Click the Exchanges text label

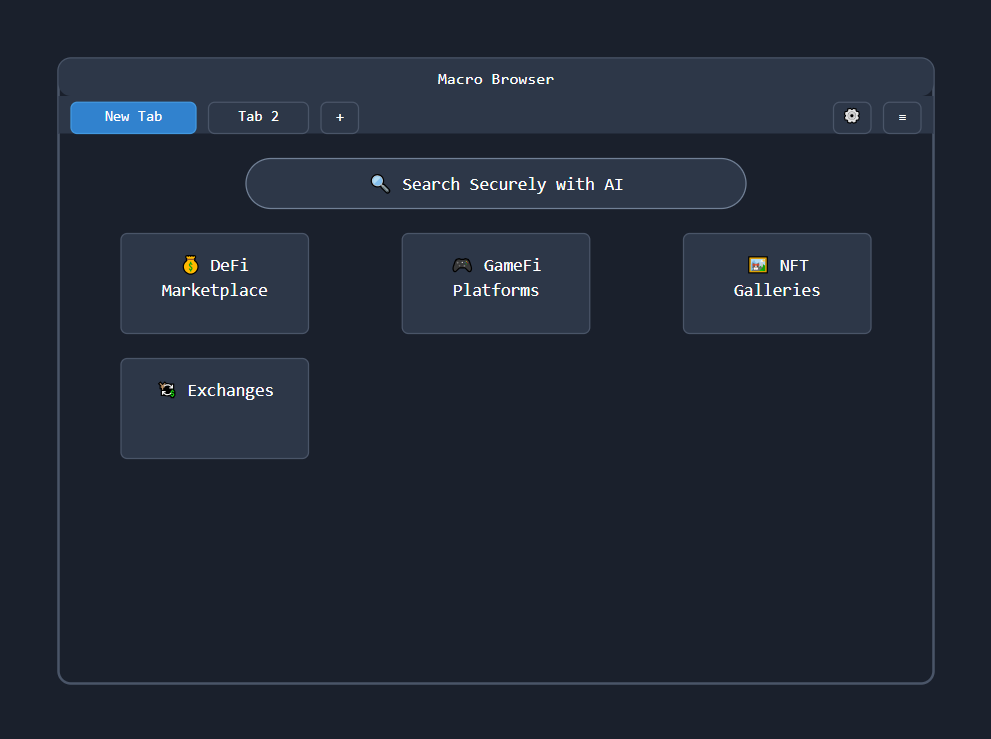coord(230,390)
